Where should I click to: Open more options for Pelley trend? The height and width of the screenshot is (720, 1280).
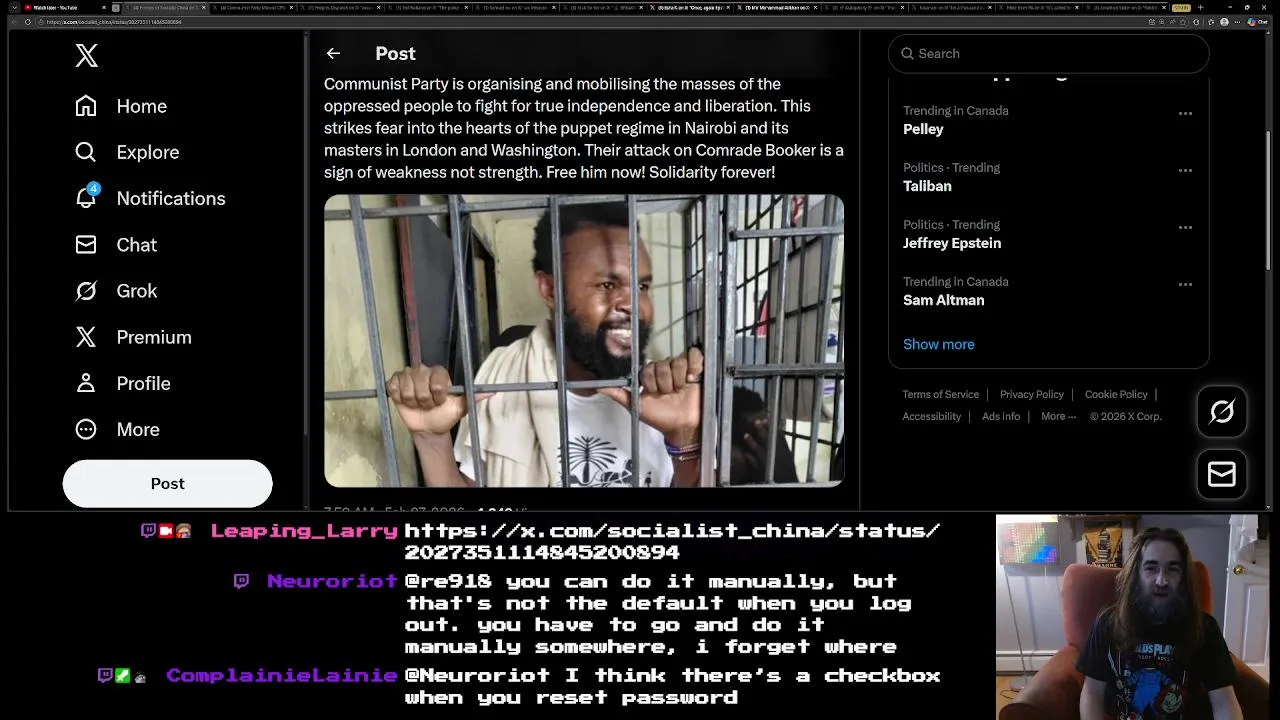(x=1185, y=113)
